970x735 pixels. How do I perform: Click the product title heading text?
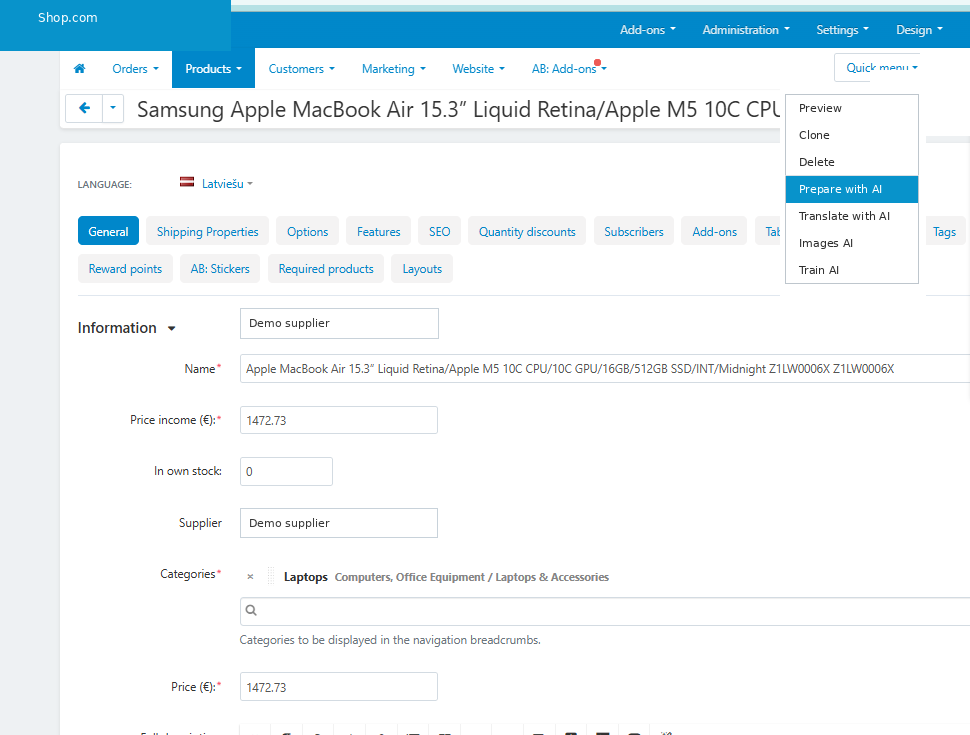coord(458,110)
